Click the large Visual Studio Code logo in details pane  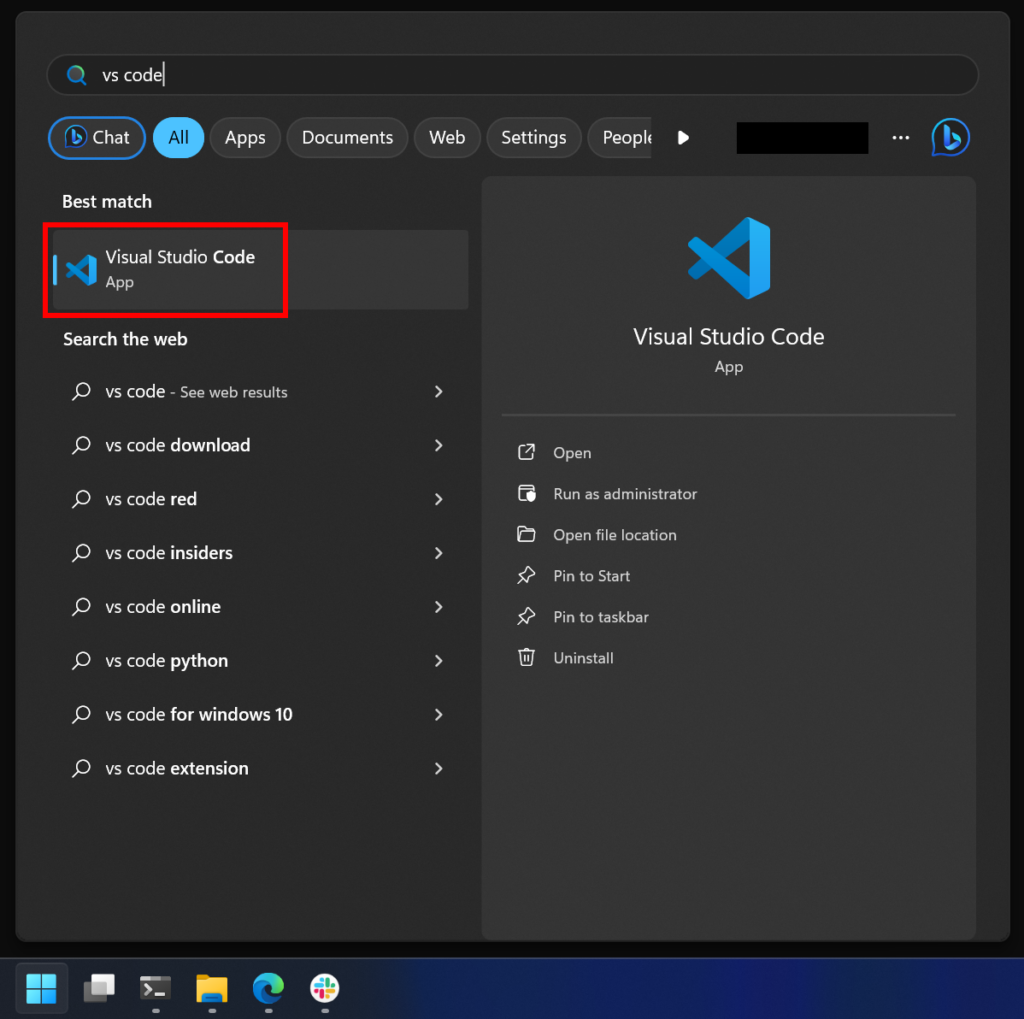coord(729,258)
